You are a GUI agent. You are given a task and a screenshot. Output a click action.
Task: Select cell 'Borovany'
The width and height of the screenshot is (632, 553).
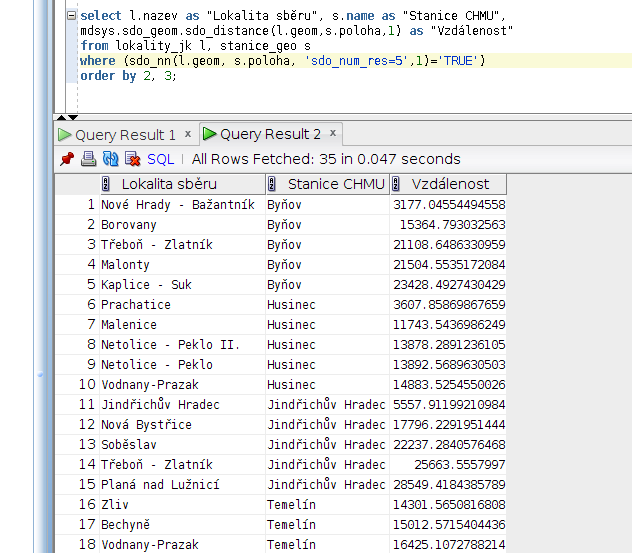[x=183, y=225]
